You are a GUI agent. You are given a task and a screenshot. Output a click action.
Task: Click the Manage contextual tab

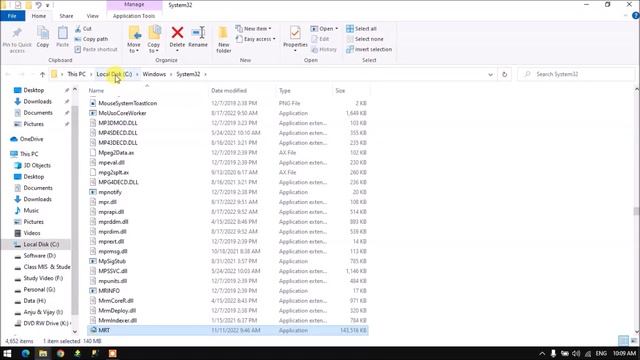point(134,4)
